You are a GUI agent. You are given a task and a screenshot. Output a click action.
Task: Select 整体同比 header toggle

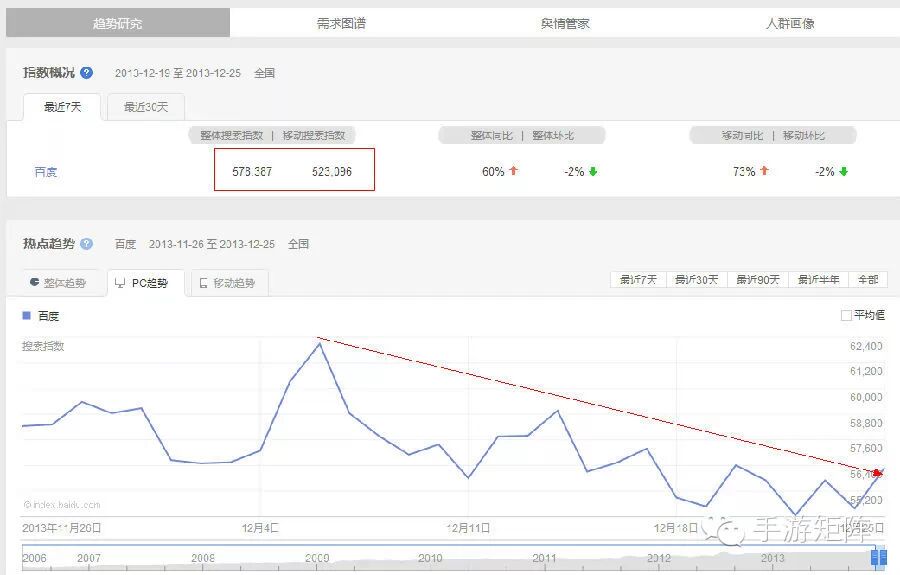click(x=491, y=135)
